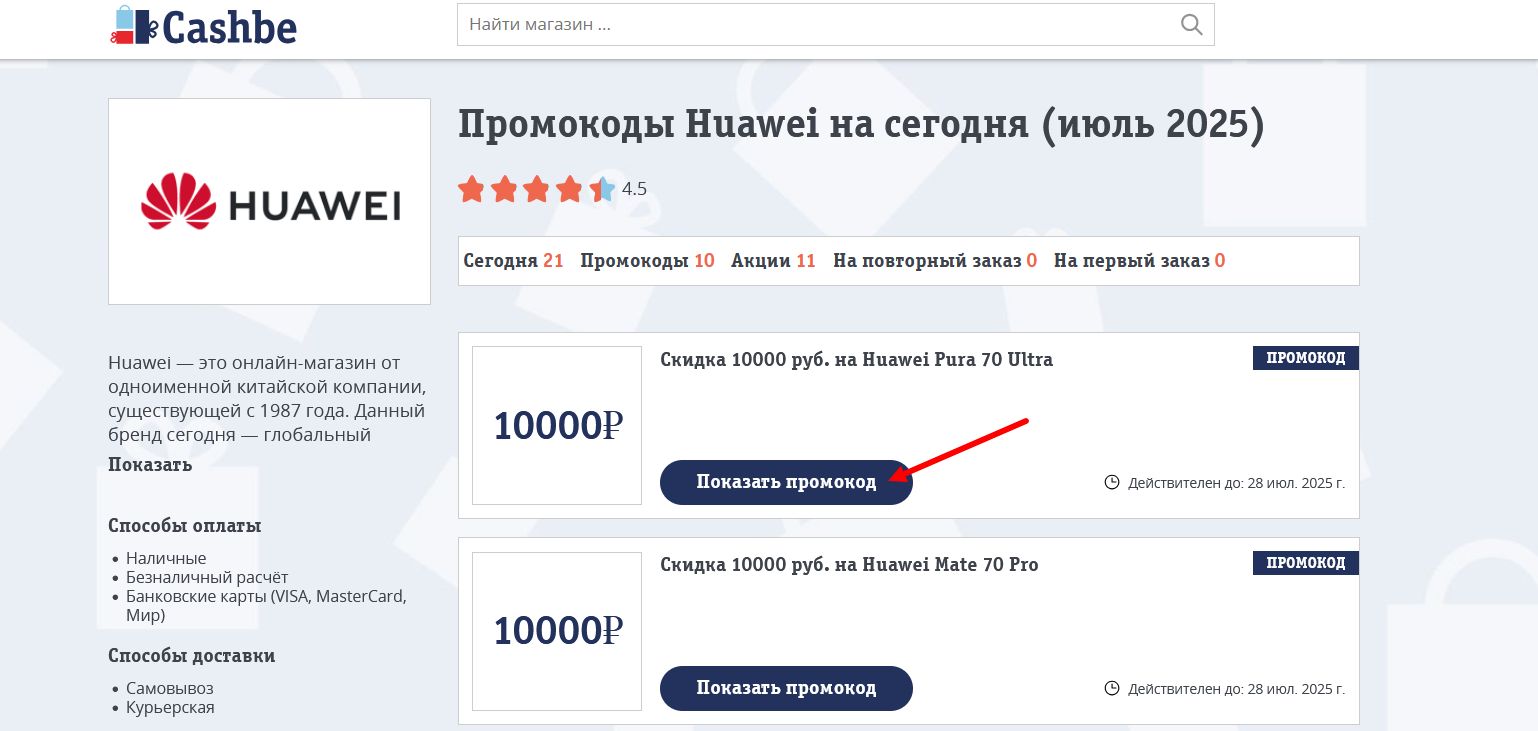Click the 10000₽ box of Pura 70 Ultra
This screenshot has height=731, width=1538.
pyautogui.click(x=557, y=426)
